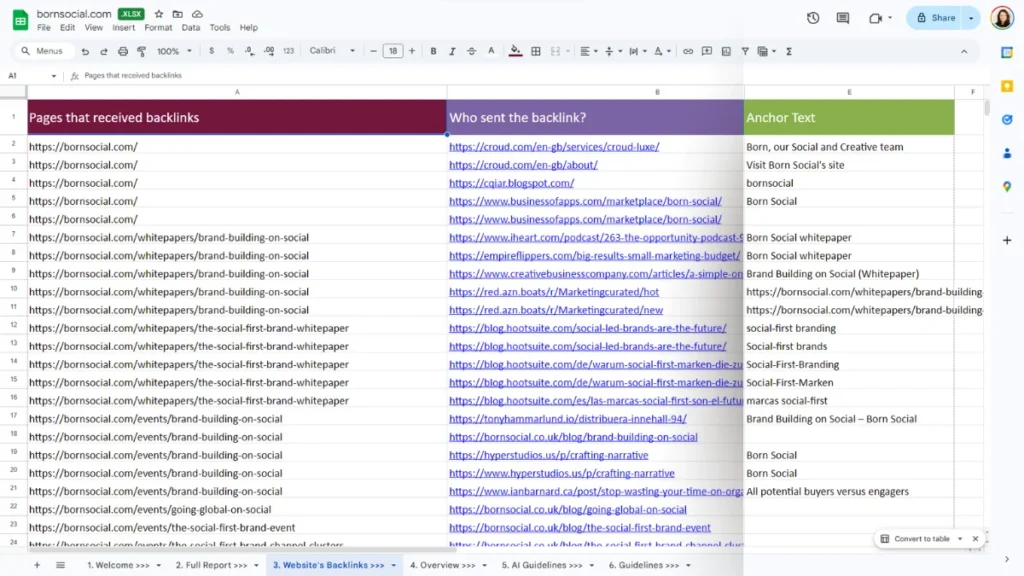The width and height of the screenshot is (1024, 576).
Task: Star the bornsocial.com document
Action: (x=159, y=14)
